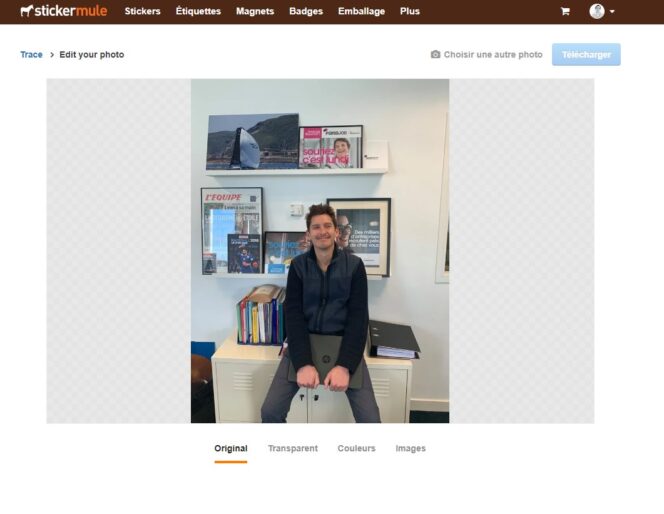The image size is (664, 514).
Task: Click the breadcrumb chevron separator
Action: point(52,55)
